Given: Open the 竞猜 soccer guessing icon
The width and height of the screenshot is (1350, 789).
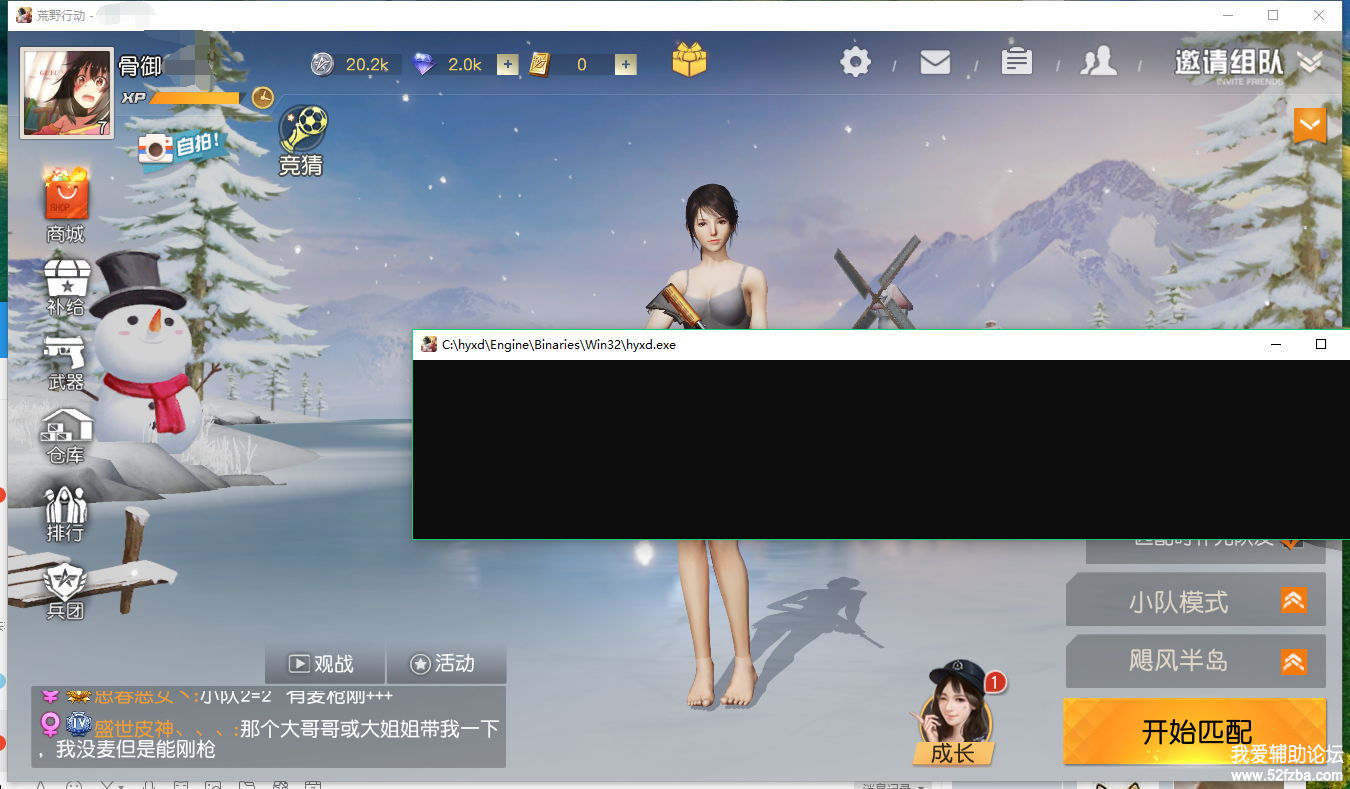Looking at the screenshot, I should [x=301, y=140].
